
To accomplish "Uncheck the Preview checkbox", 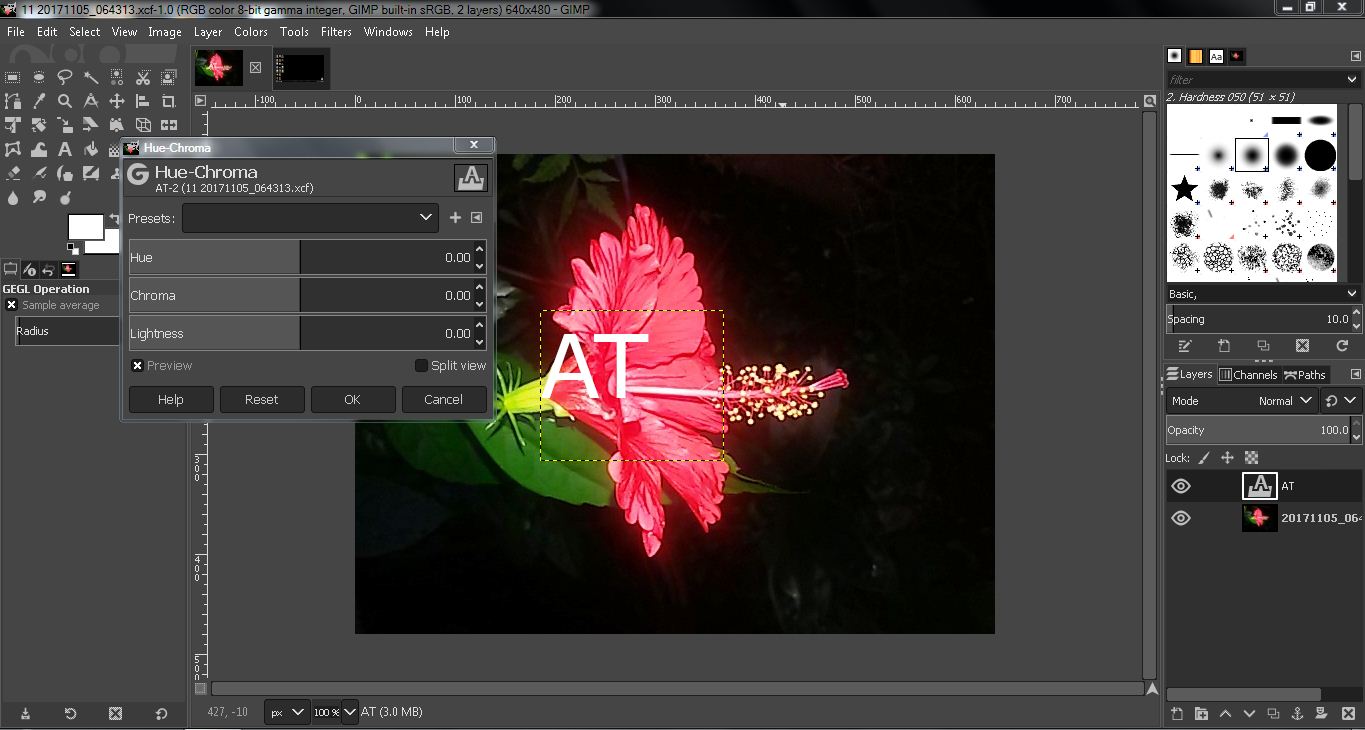I will point(137,365).
